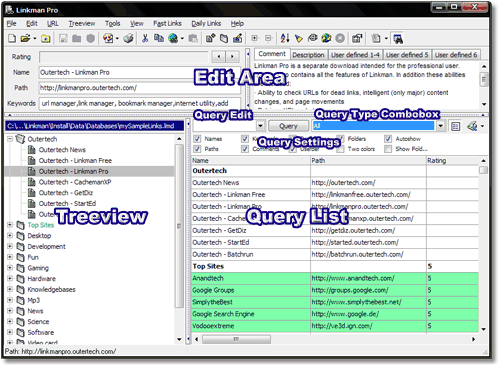Open dropdown arrow beside open folder icon
This screenshot has width=500, height=367.
click(x=34, y=39)
